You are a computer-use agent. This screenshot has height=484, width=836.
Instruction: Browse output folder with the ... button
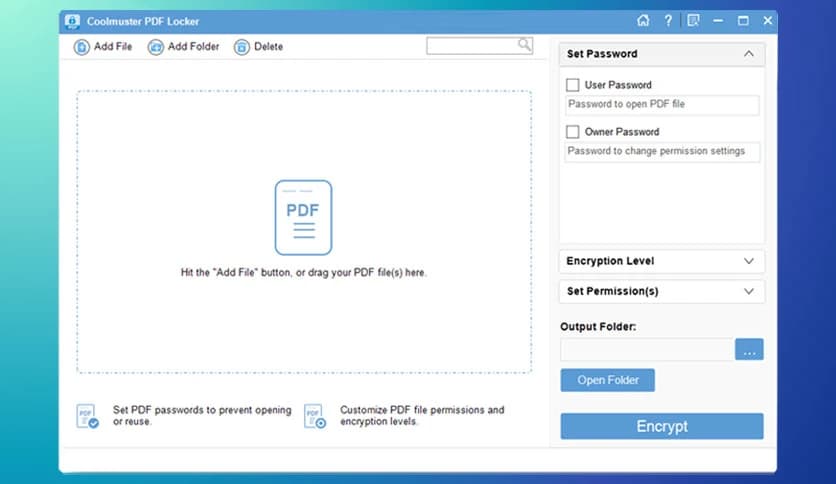pyautogui.click(x=749, y=349)
